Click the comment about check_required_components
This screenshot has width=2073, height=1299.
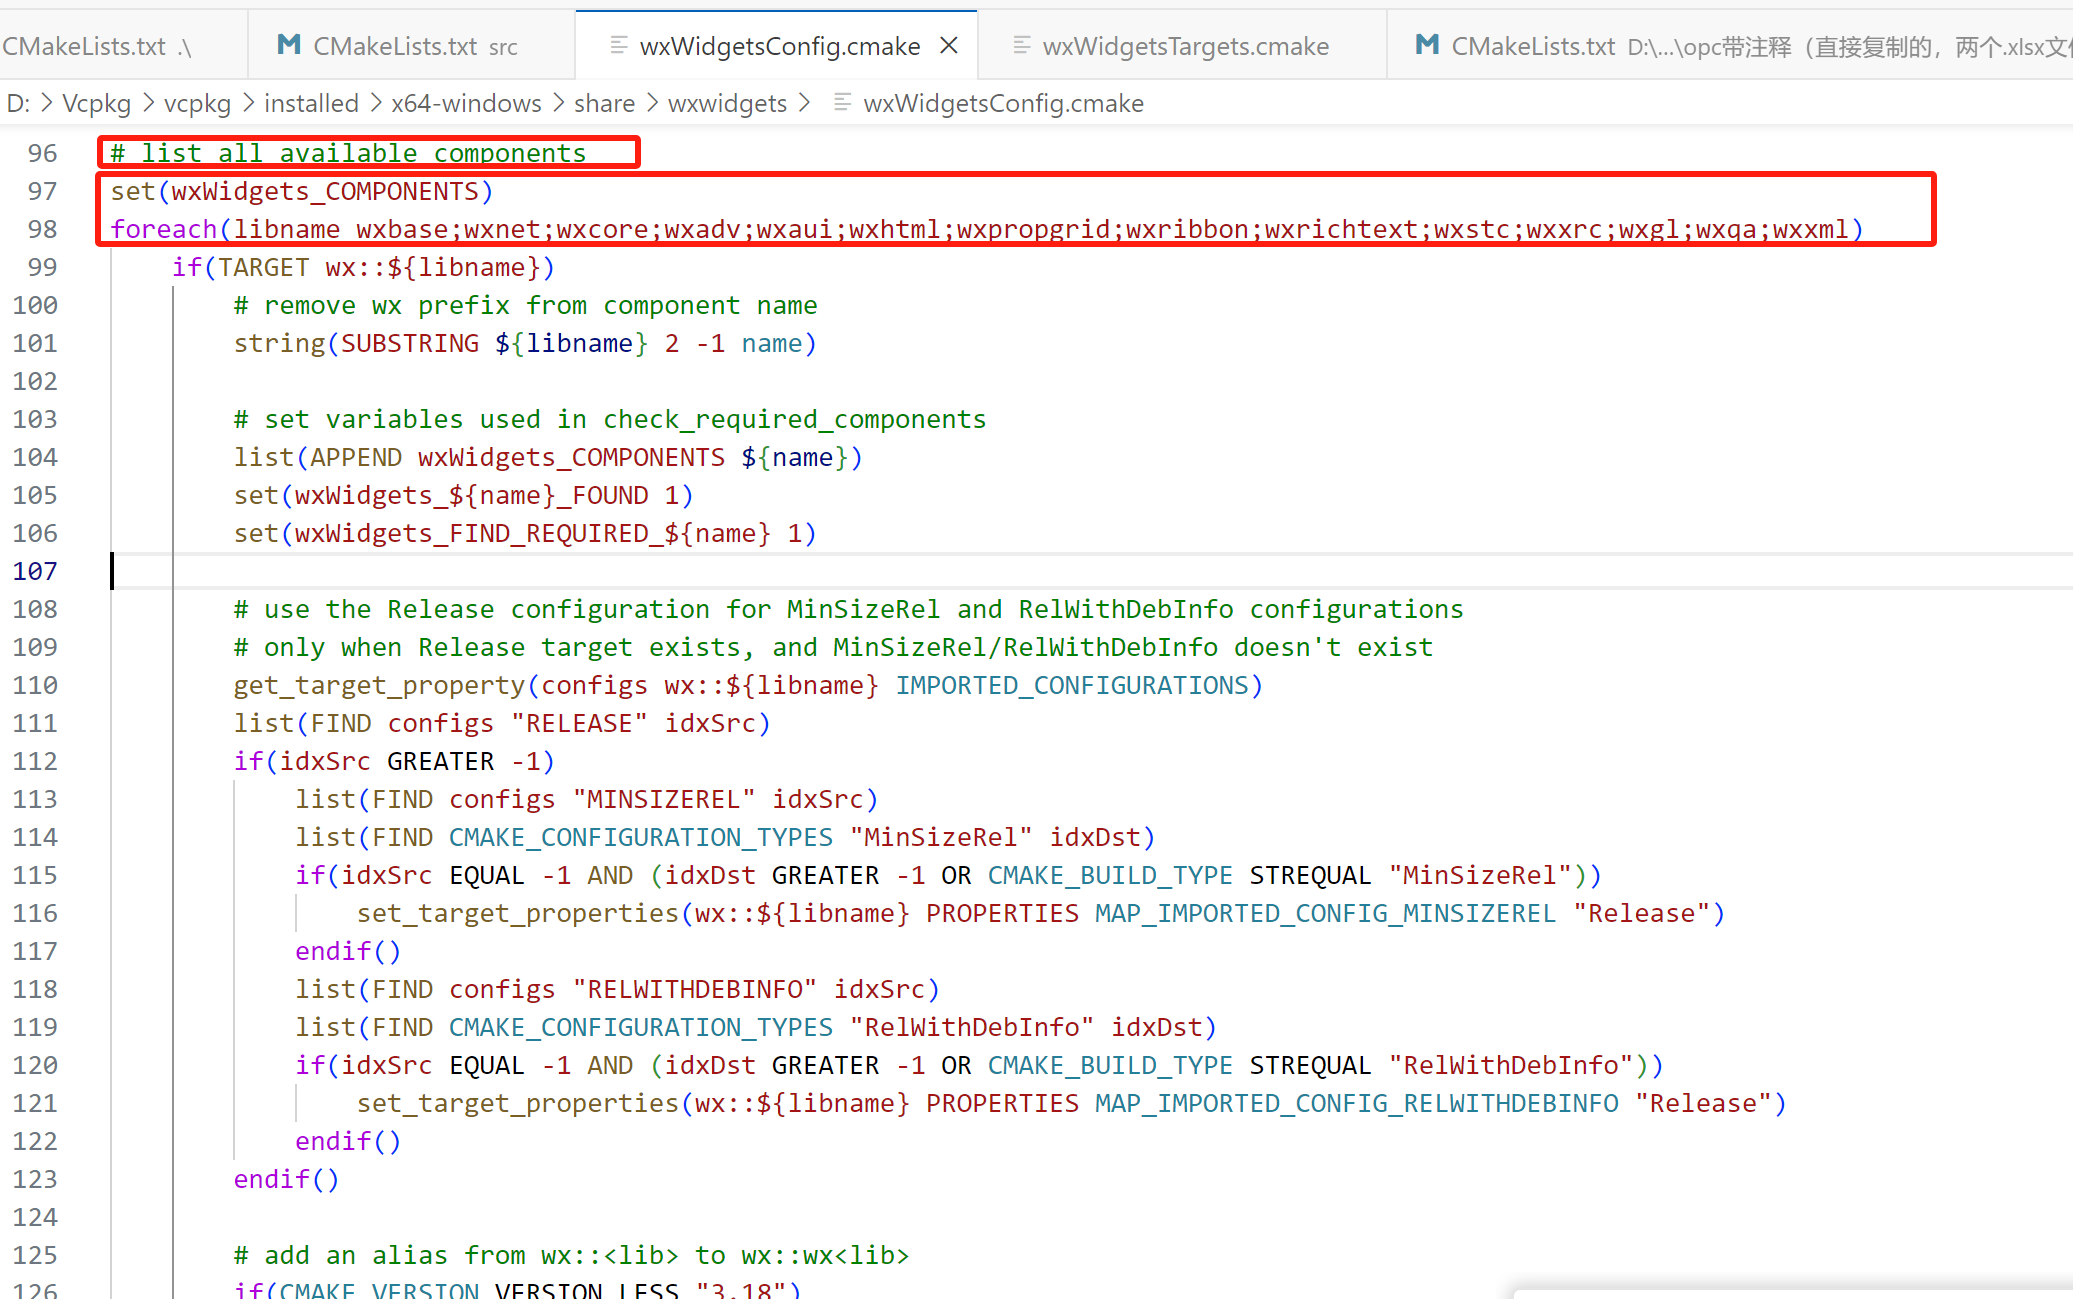pos(610,419)
